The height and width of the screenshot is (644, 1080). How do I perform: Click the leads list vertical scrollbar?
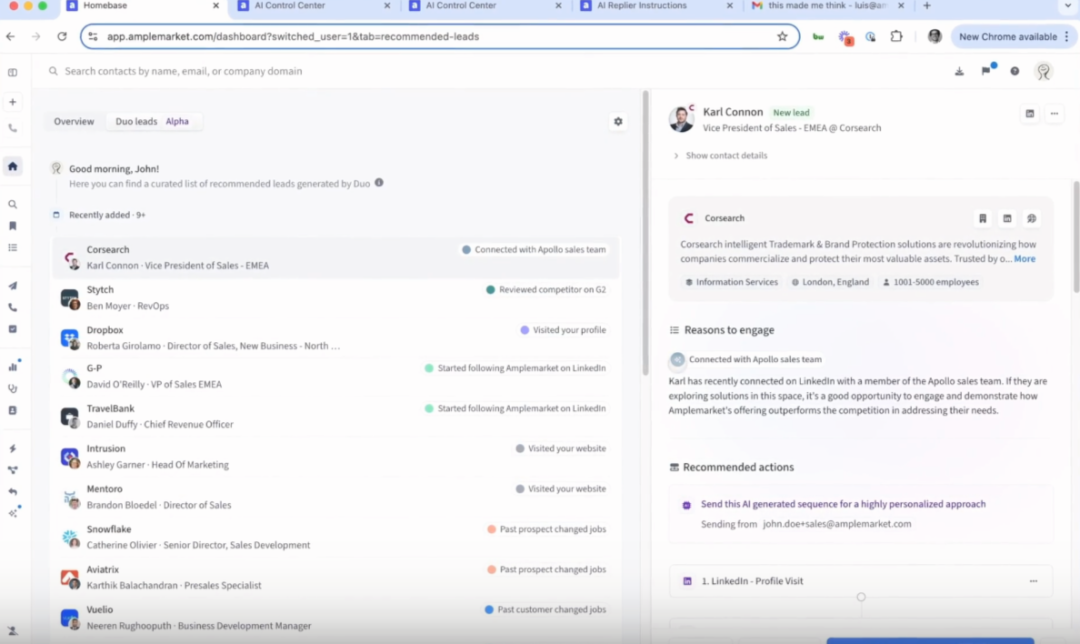(645, 234)
